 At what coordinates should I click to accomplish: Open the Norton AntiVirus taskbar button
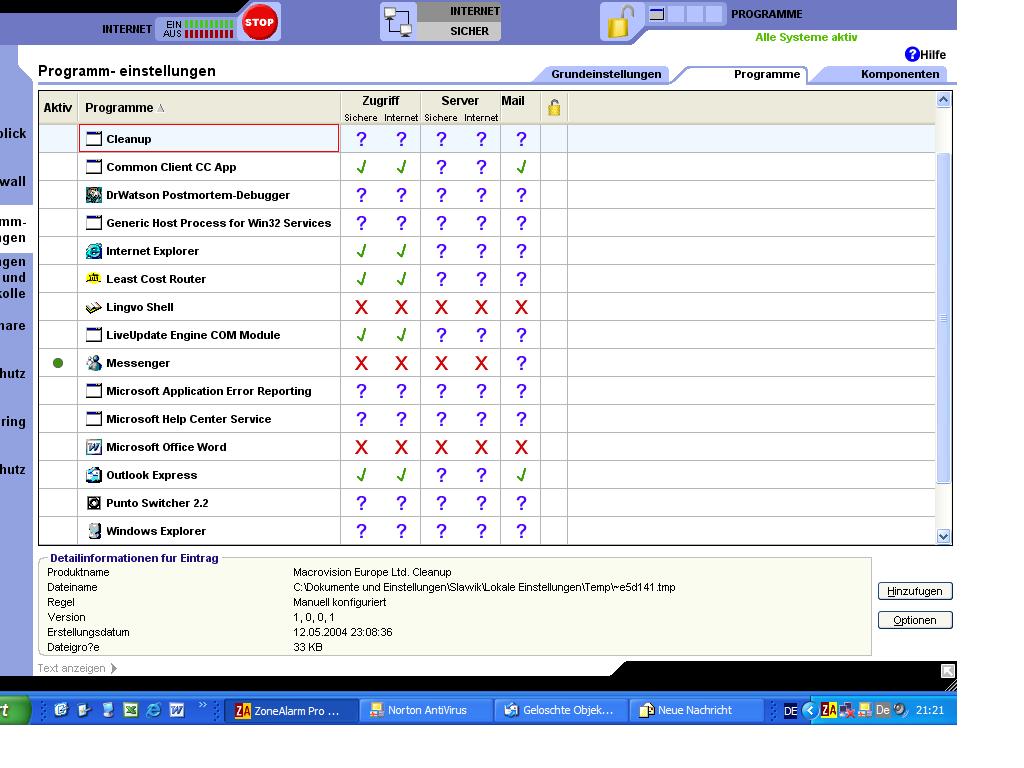click(x=427, y=710)
